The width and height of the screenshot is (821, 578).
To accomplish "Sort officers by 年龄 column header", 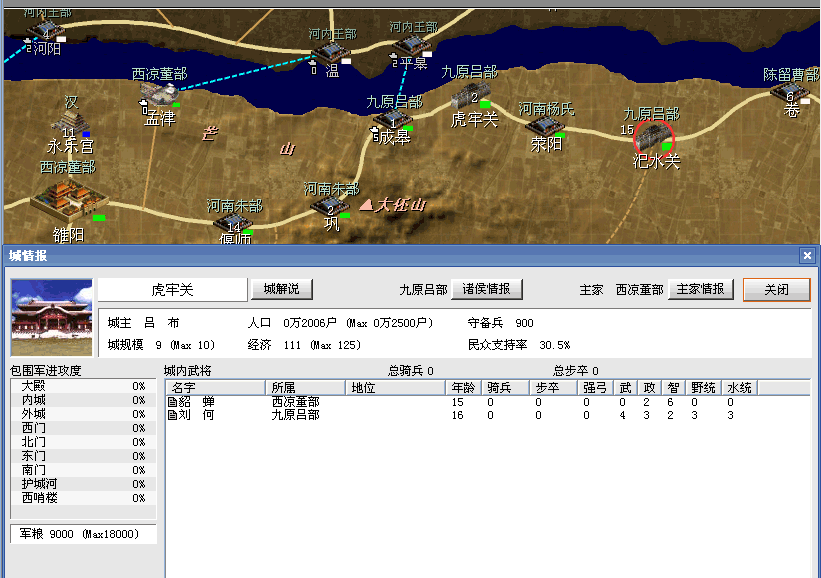I will 462,387.
